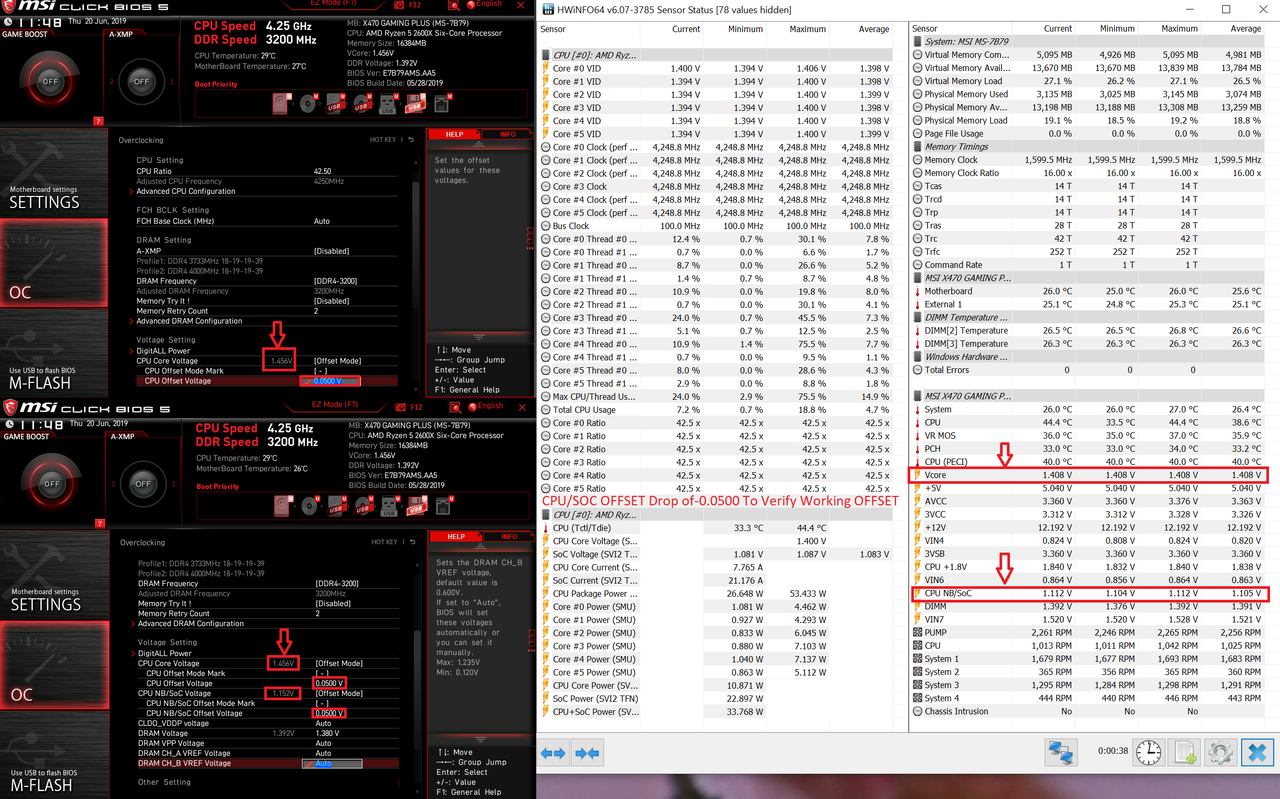Select last boot priority device icon, top BIOS
1280x799 pixels.
[442, 103]
